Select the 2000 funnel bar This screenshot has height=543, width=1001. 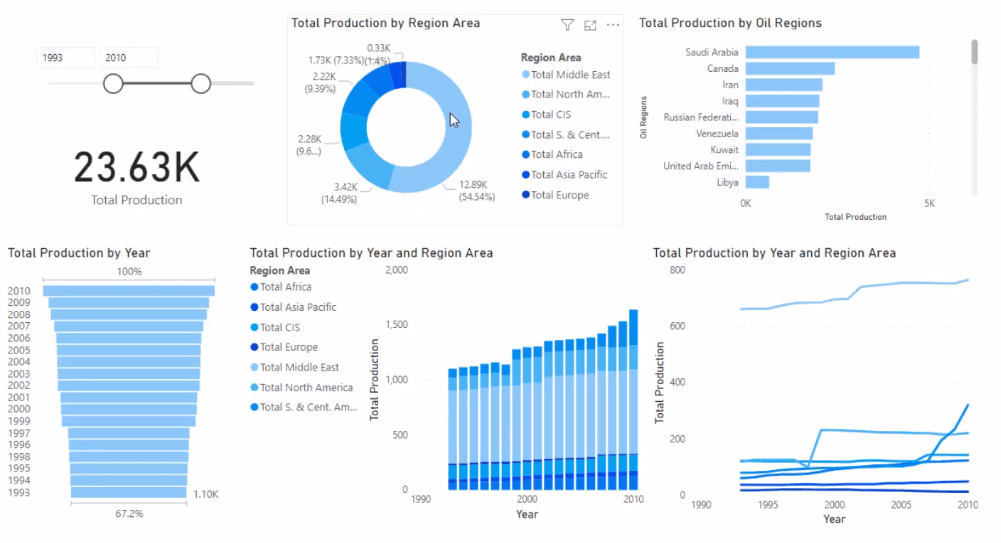coord(128,409)
